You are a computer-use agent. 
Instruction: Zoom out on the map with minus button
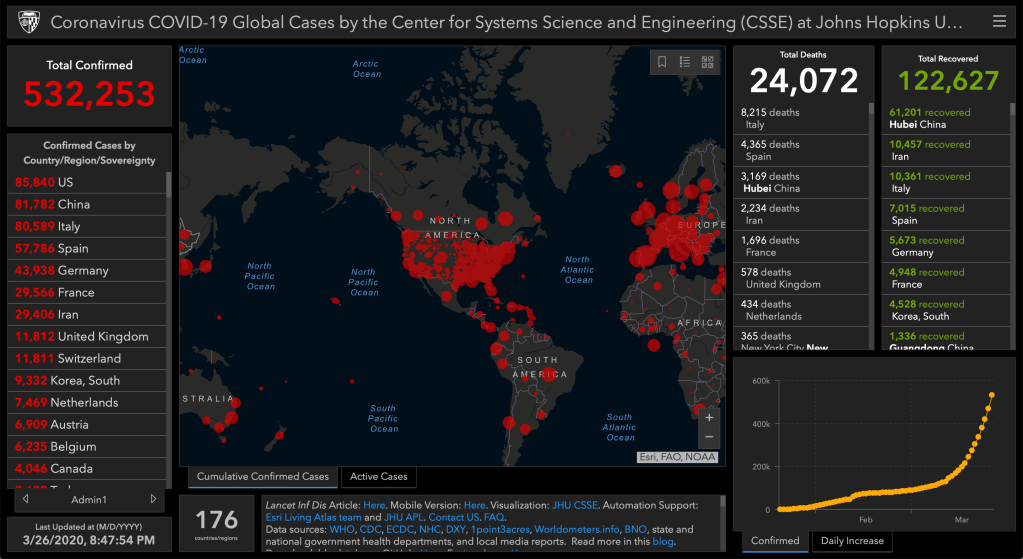[709, 437]
